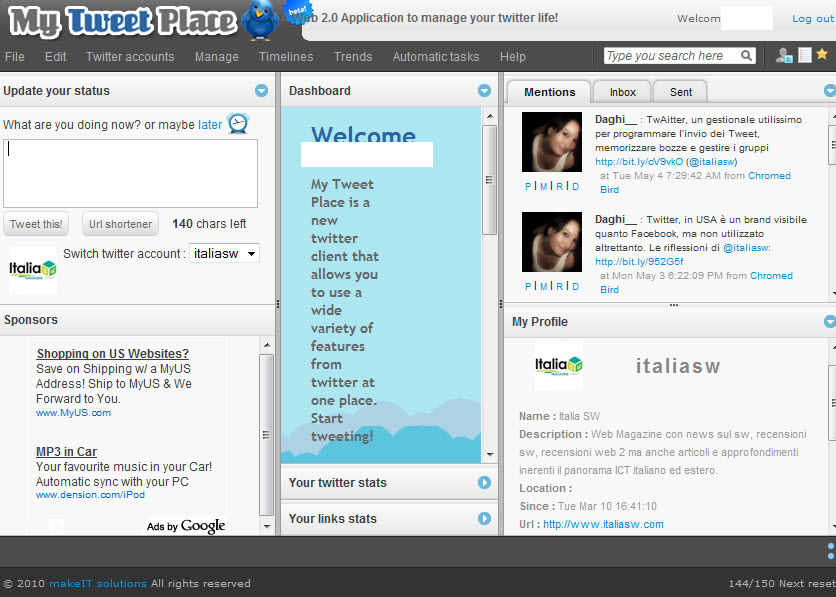Open the Help menu
The height and width of the screenshot is (597, 836).
tap(512, 57)
